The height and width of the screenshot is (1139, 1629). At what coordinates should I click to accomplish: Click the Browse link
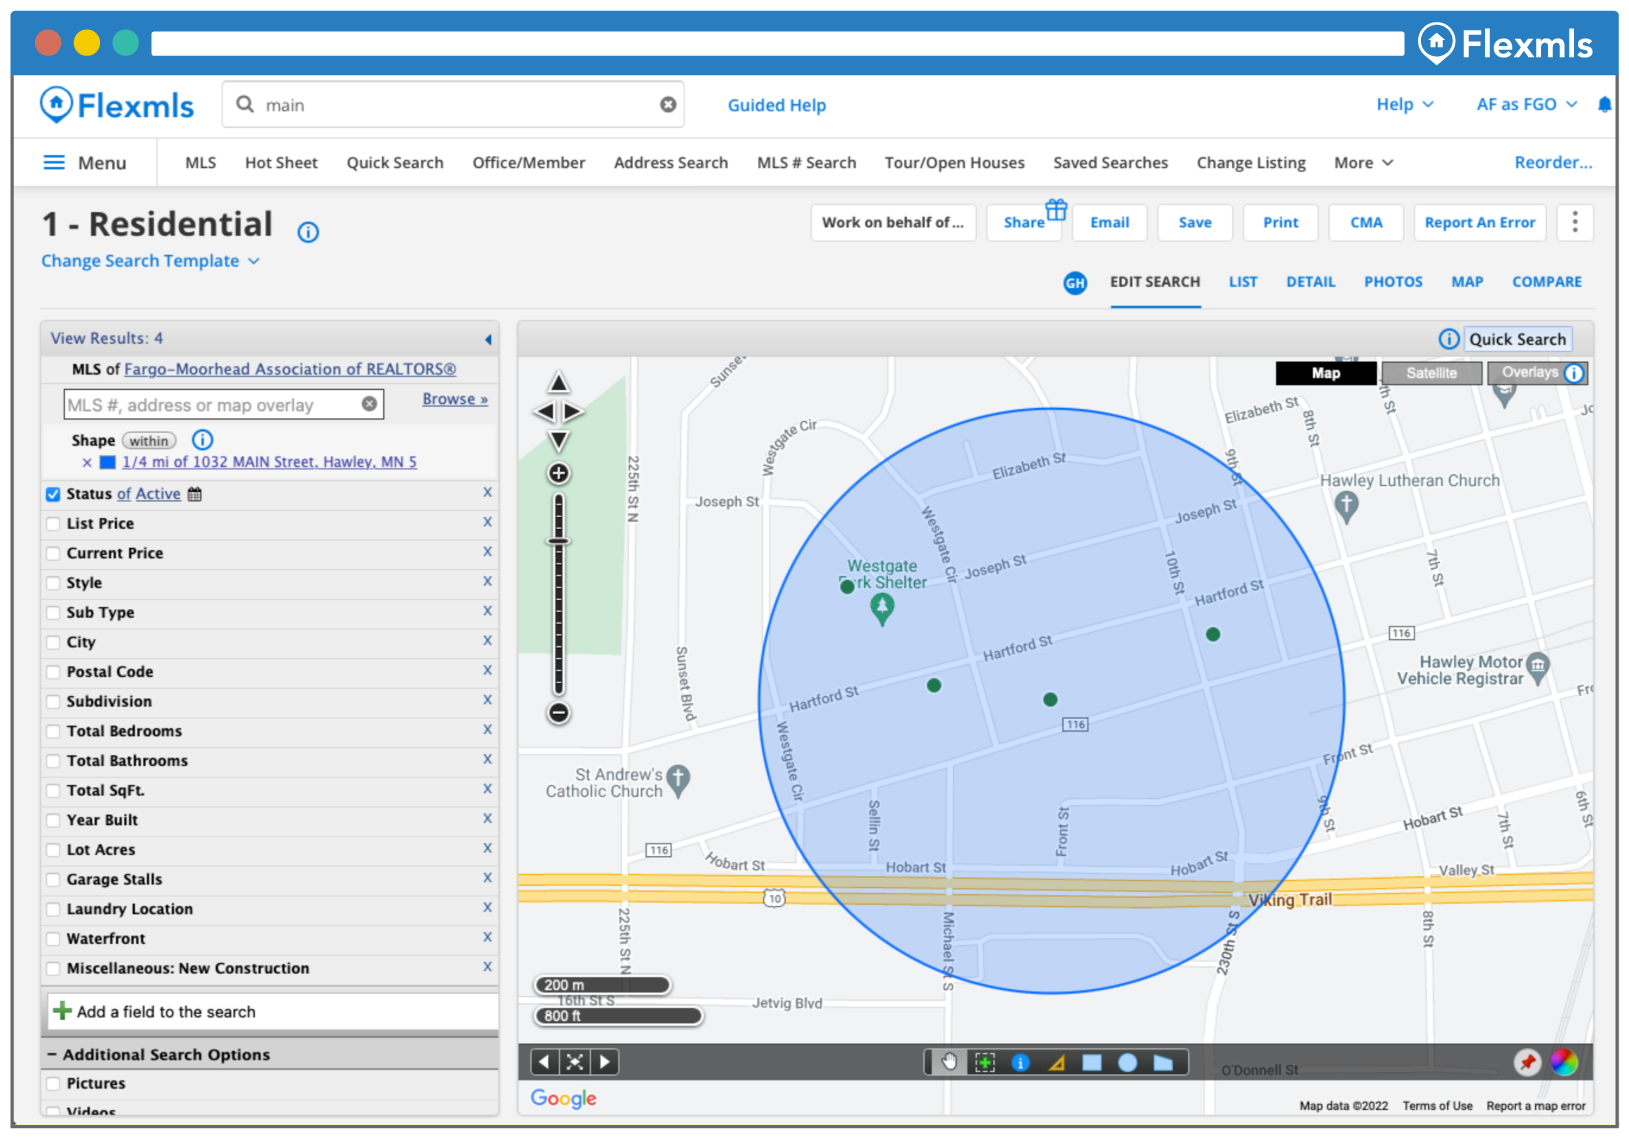[x=455, y=399]
